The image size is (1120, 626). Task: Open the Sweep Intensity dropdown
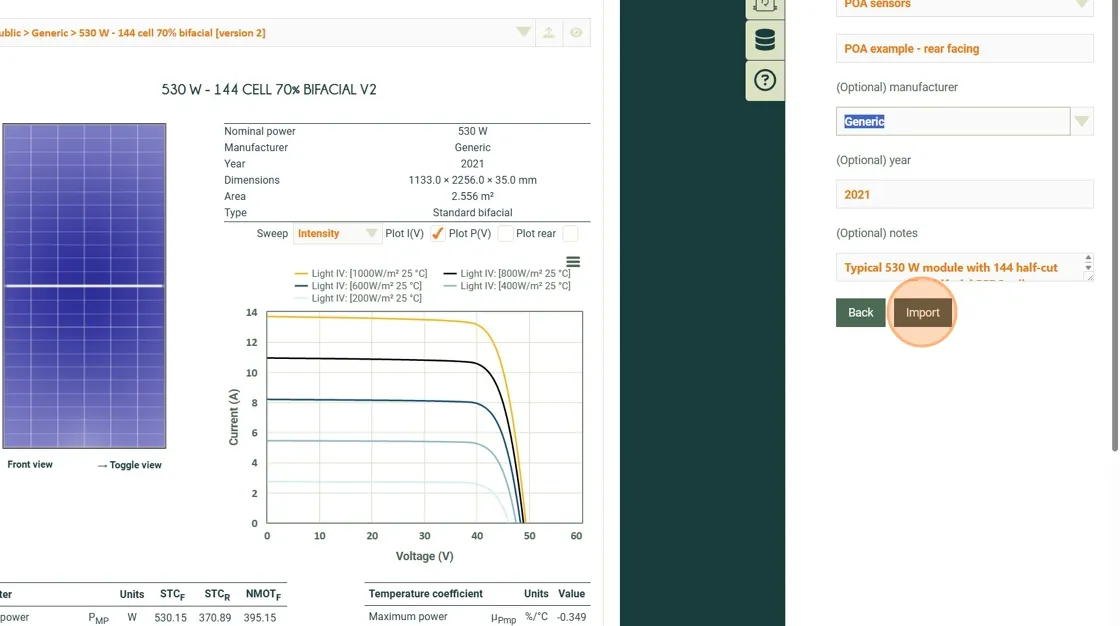337,234
